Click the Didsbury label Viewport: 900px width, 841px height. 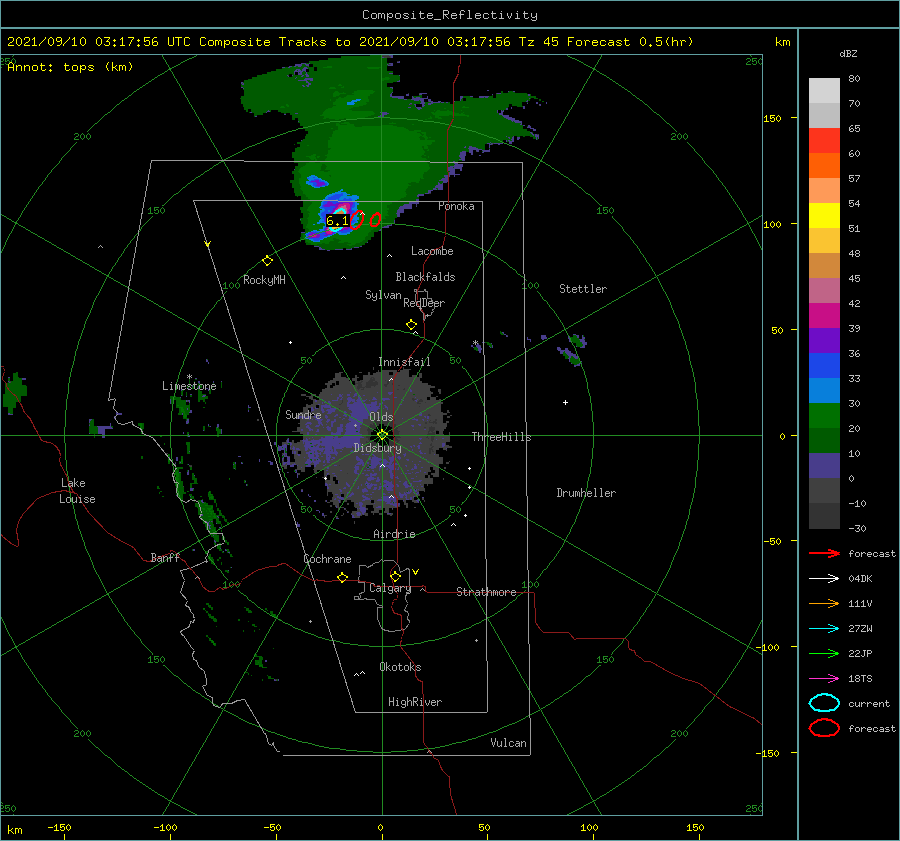(378, 448)
